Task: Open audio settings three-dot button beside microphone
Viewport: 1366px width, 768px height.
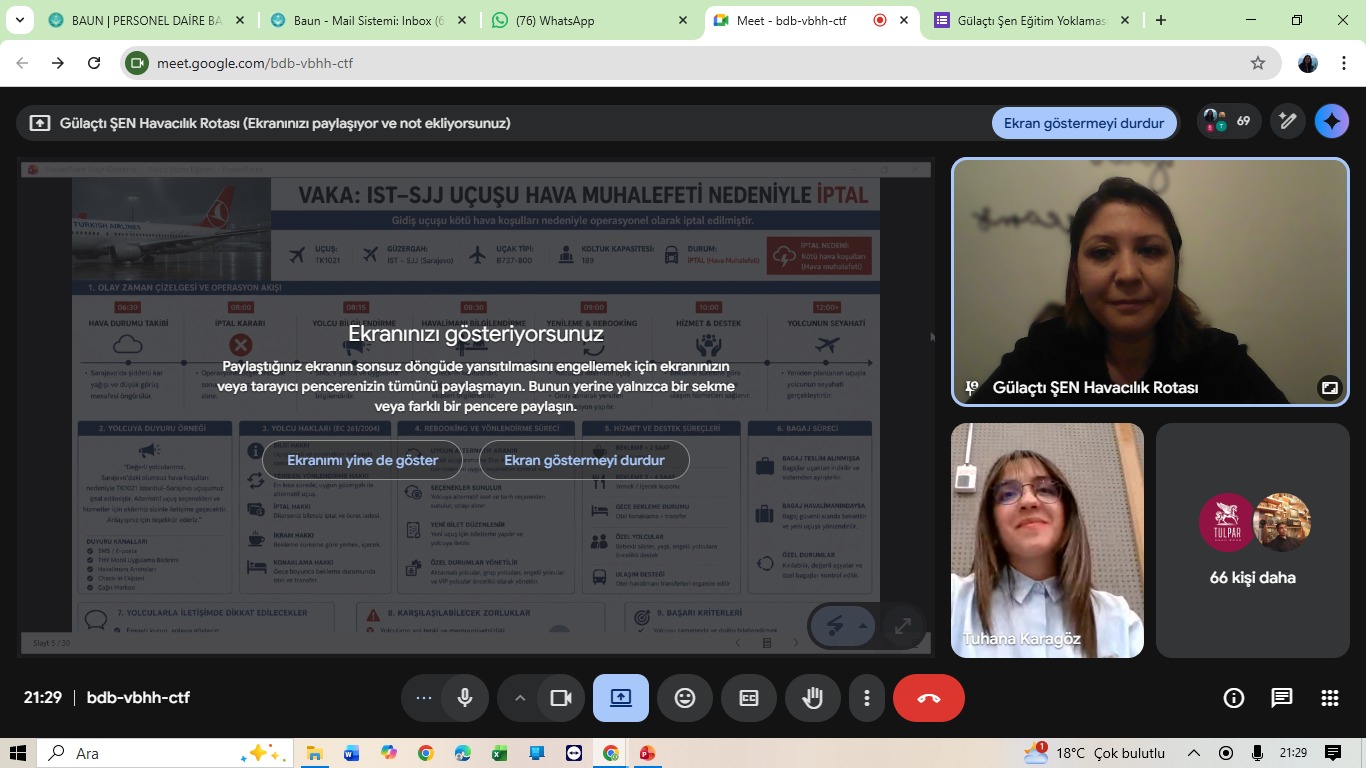Action: [x=424, y=698]
